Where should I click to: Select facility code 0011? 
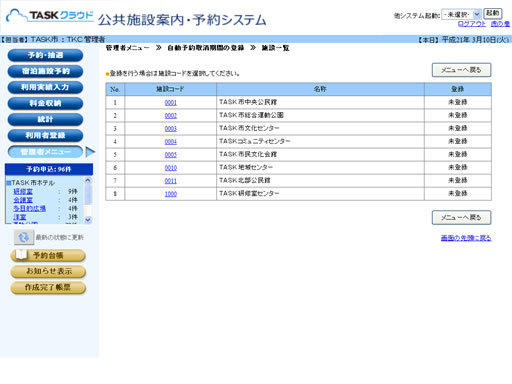171,180
